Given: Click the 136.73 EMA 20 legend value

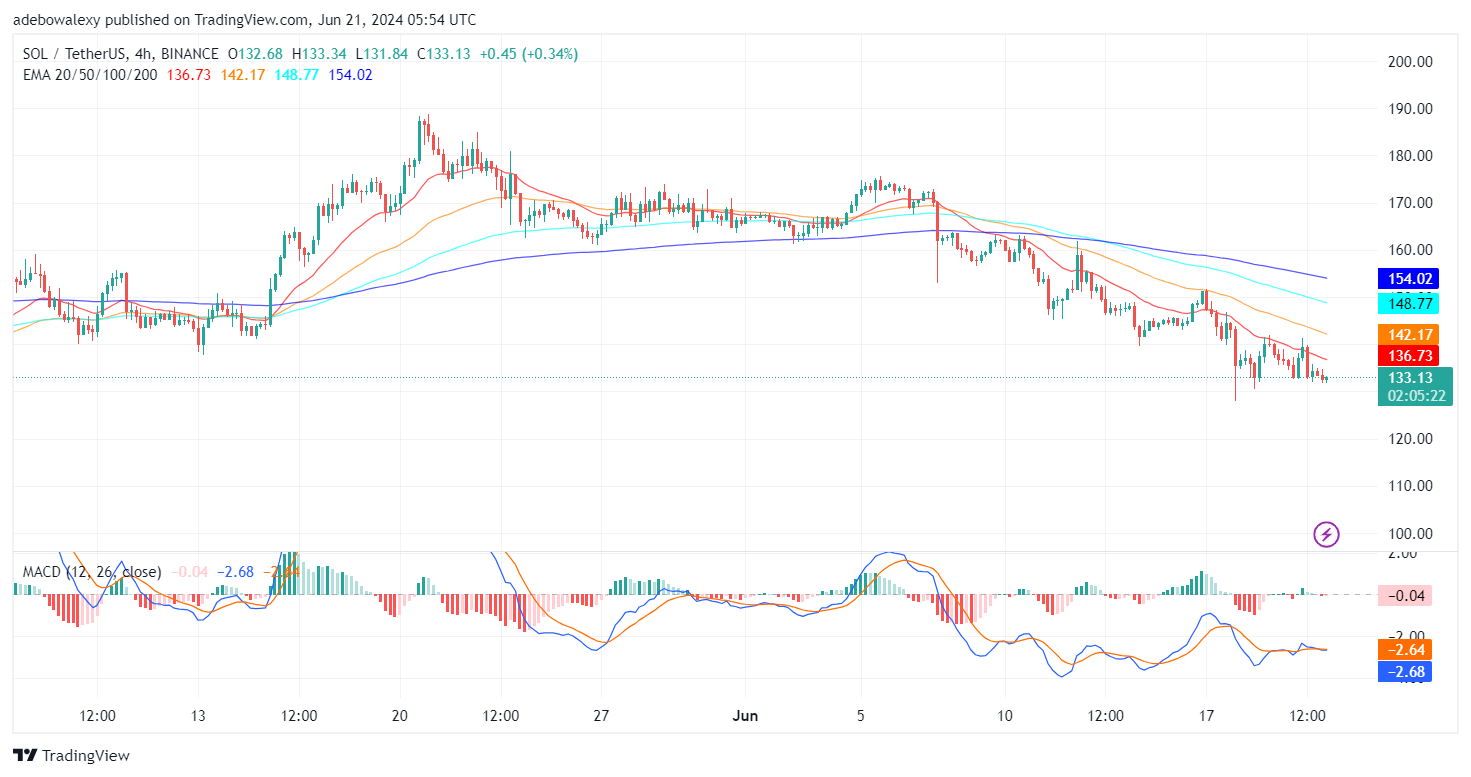Looking at the screenshot, I should (188, 75).
